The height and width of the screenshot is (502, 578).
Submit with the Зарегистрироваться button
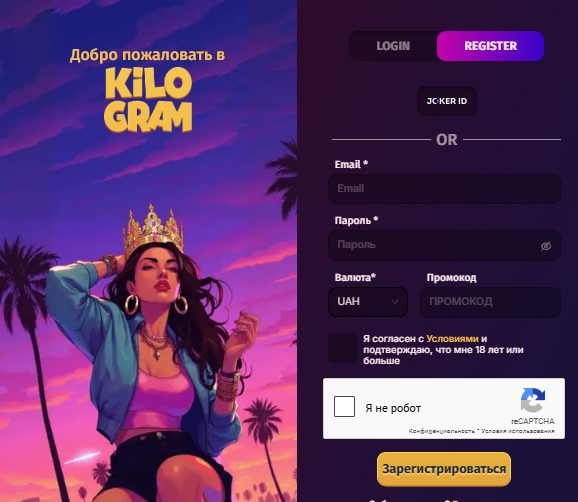[444, 469]
